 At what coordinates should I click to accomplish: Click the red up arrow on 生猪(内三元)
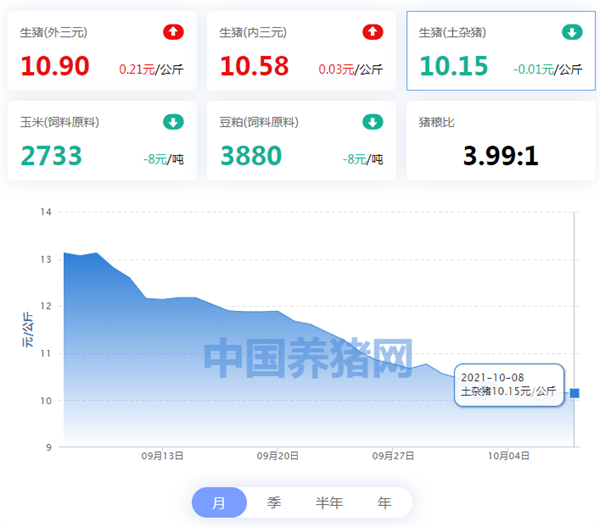click(x=373, y=32)
